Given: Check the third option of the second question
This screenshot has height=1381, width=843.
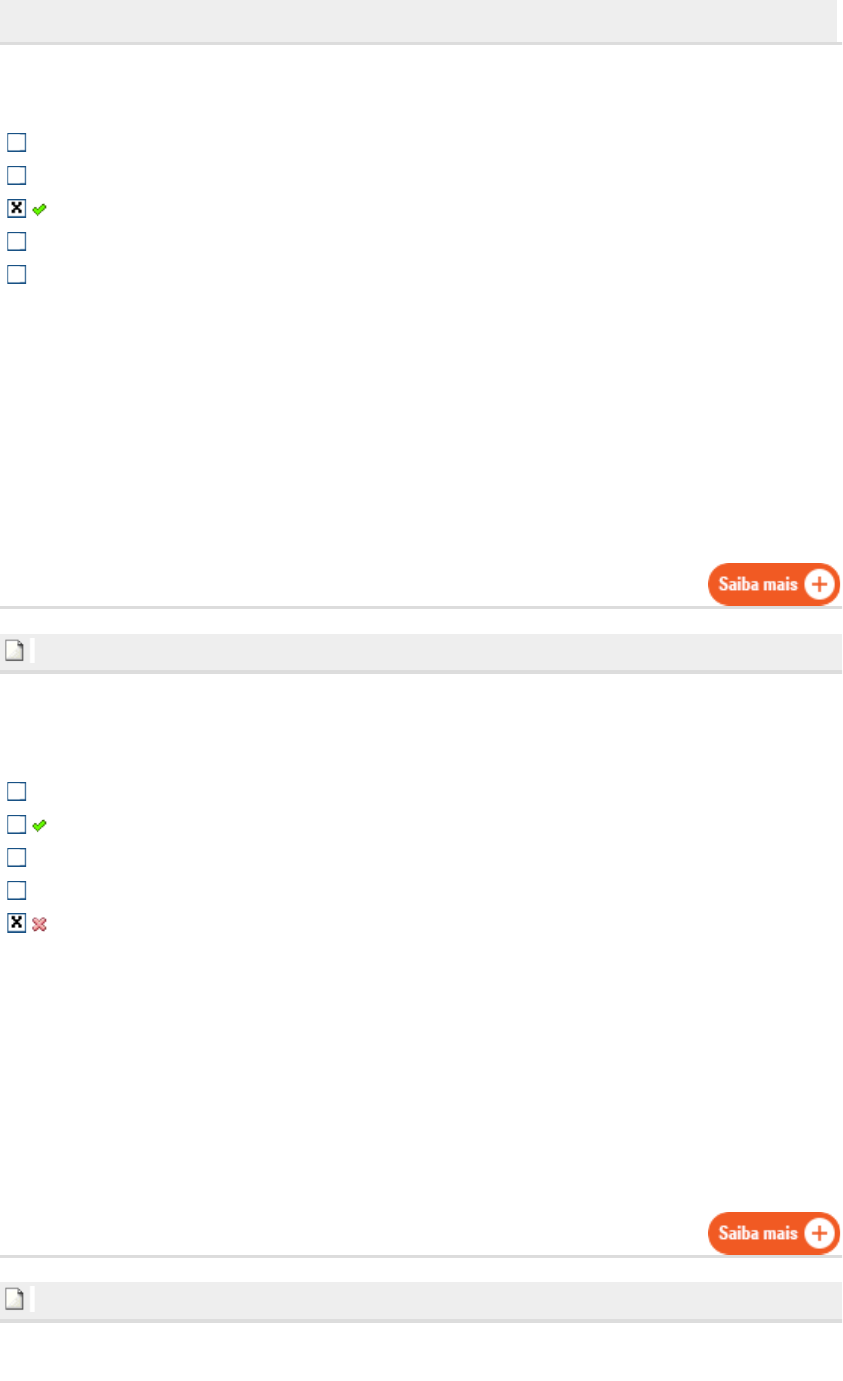Looking at the screenshot, I should pos(16,857).
